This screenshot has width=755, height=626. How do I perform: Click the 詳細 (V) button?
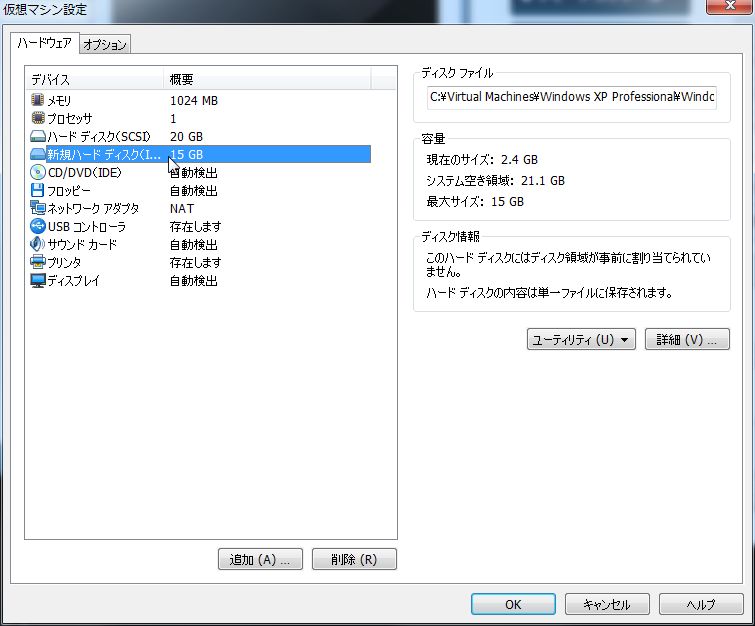687,339
